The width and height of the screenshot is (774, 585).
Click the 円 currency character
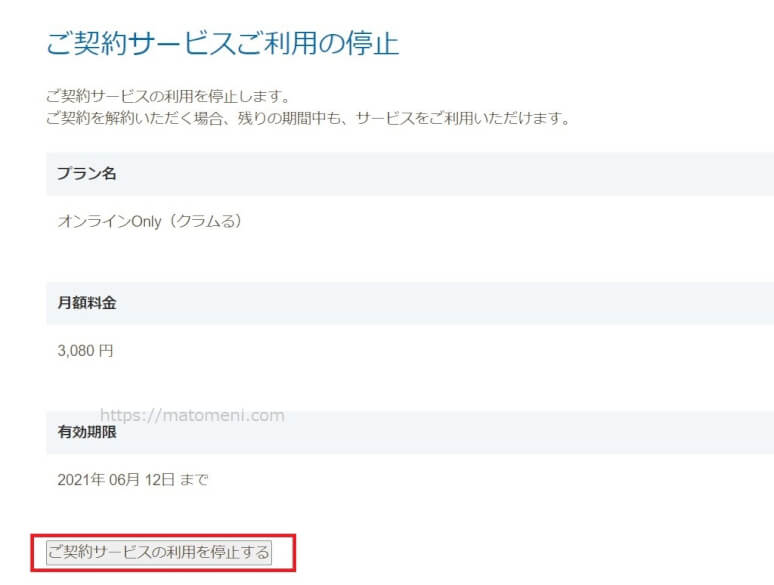[106, 351]
